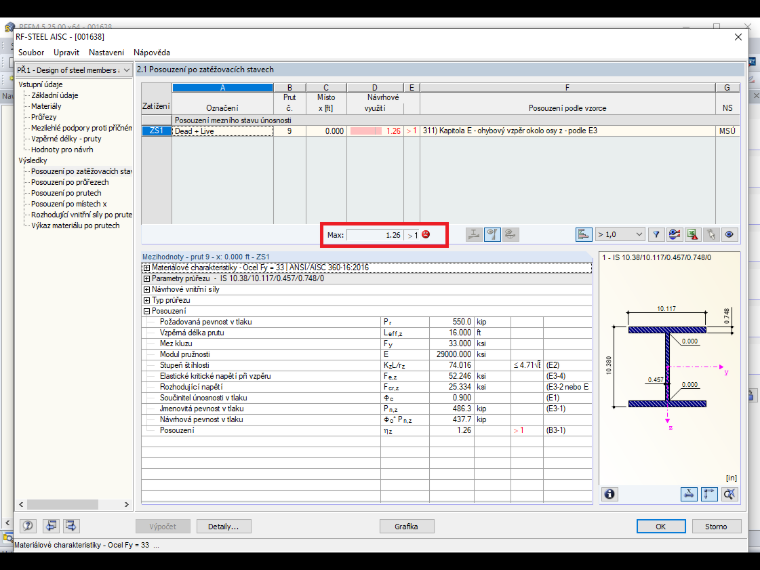Click navigator horizontal scrollbar left arrow
This screenshot has height=570, width=760.
[21, 505]
